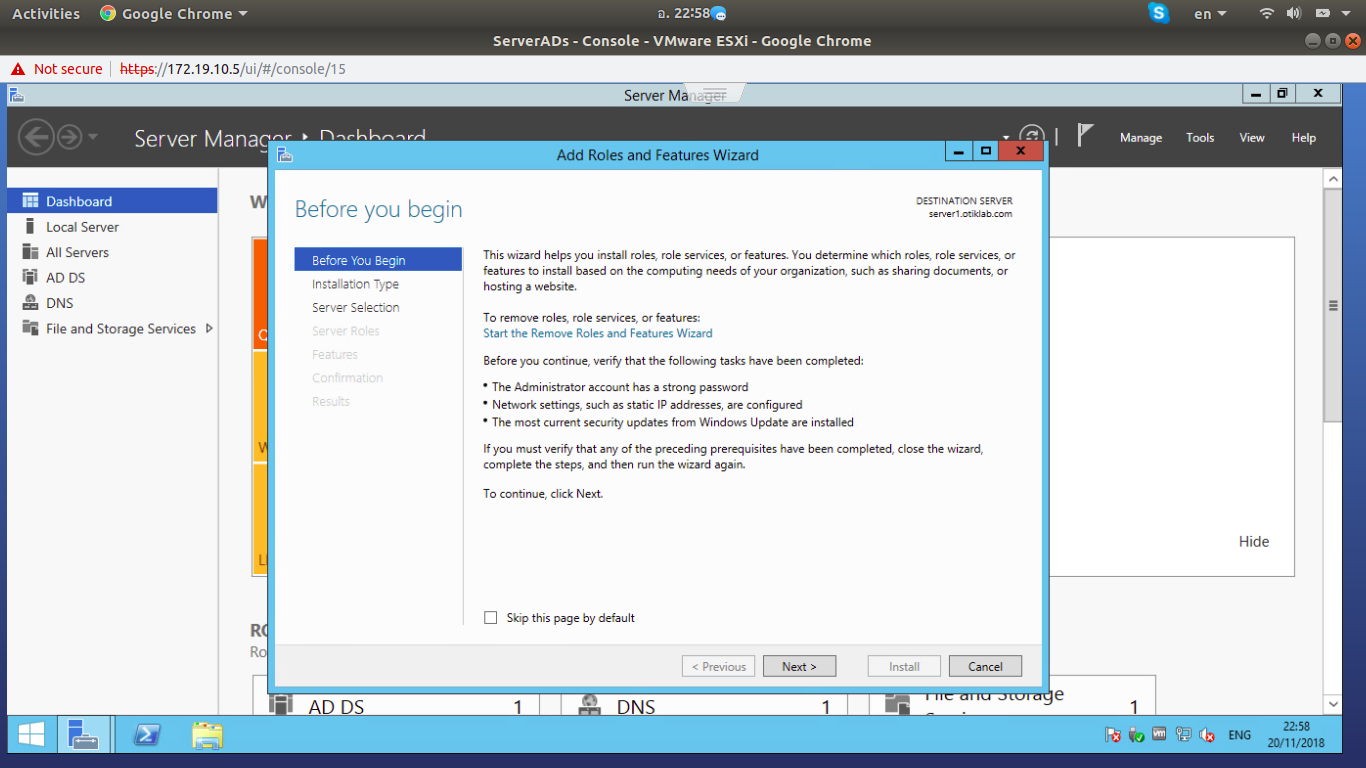Image resolution: width=1366 pixels, height=768 pixels.
Task: Click the network tray icon
Action: pos(1183,735)
